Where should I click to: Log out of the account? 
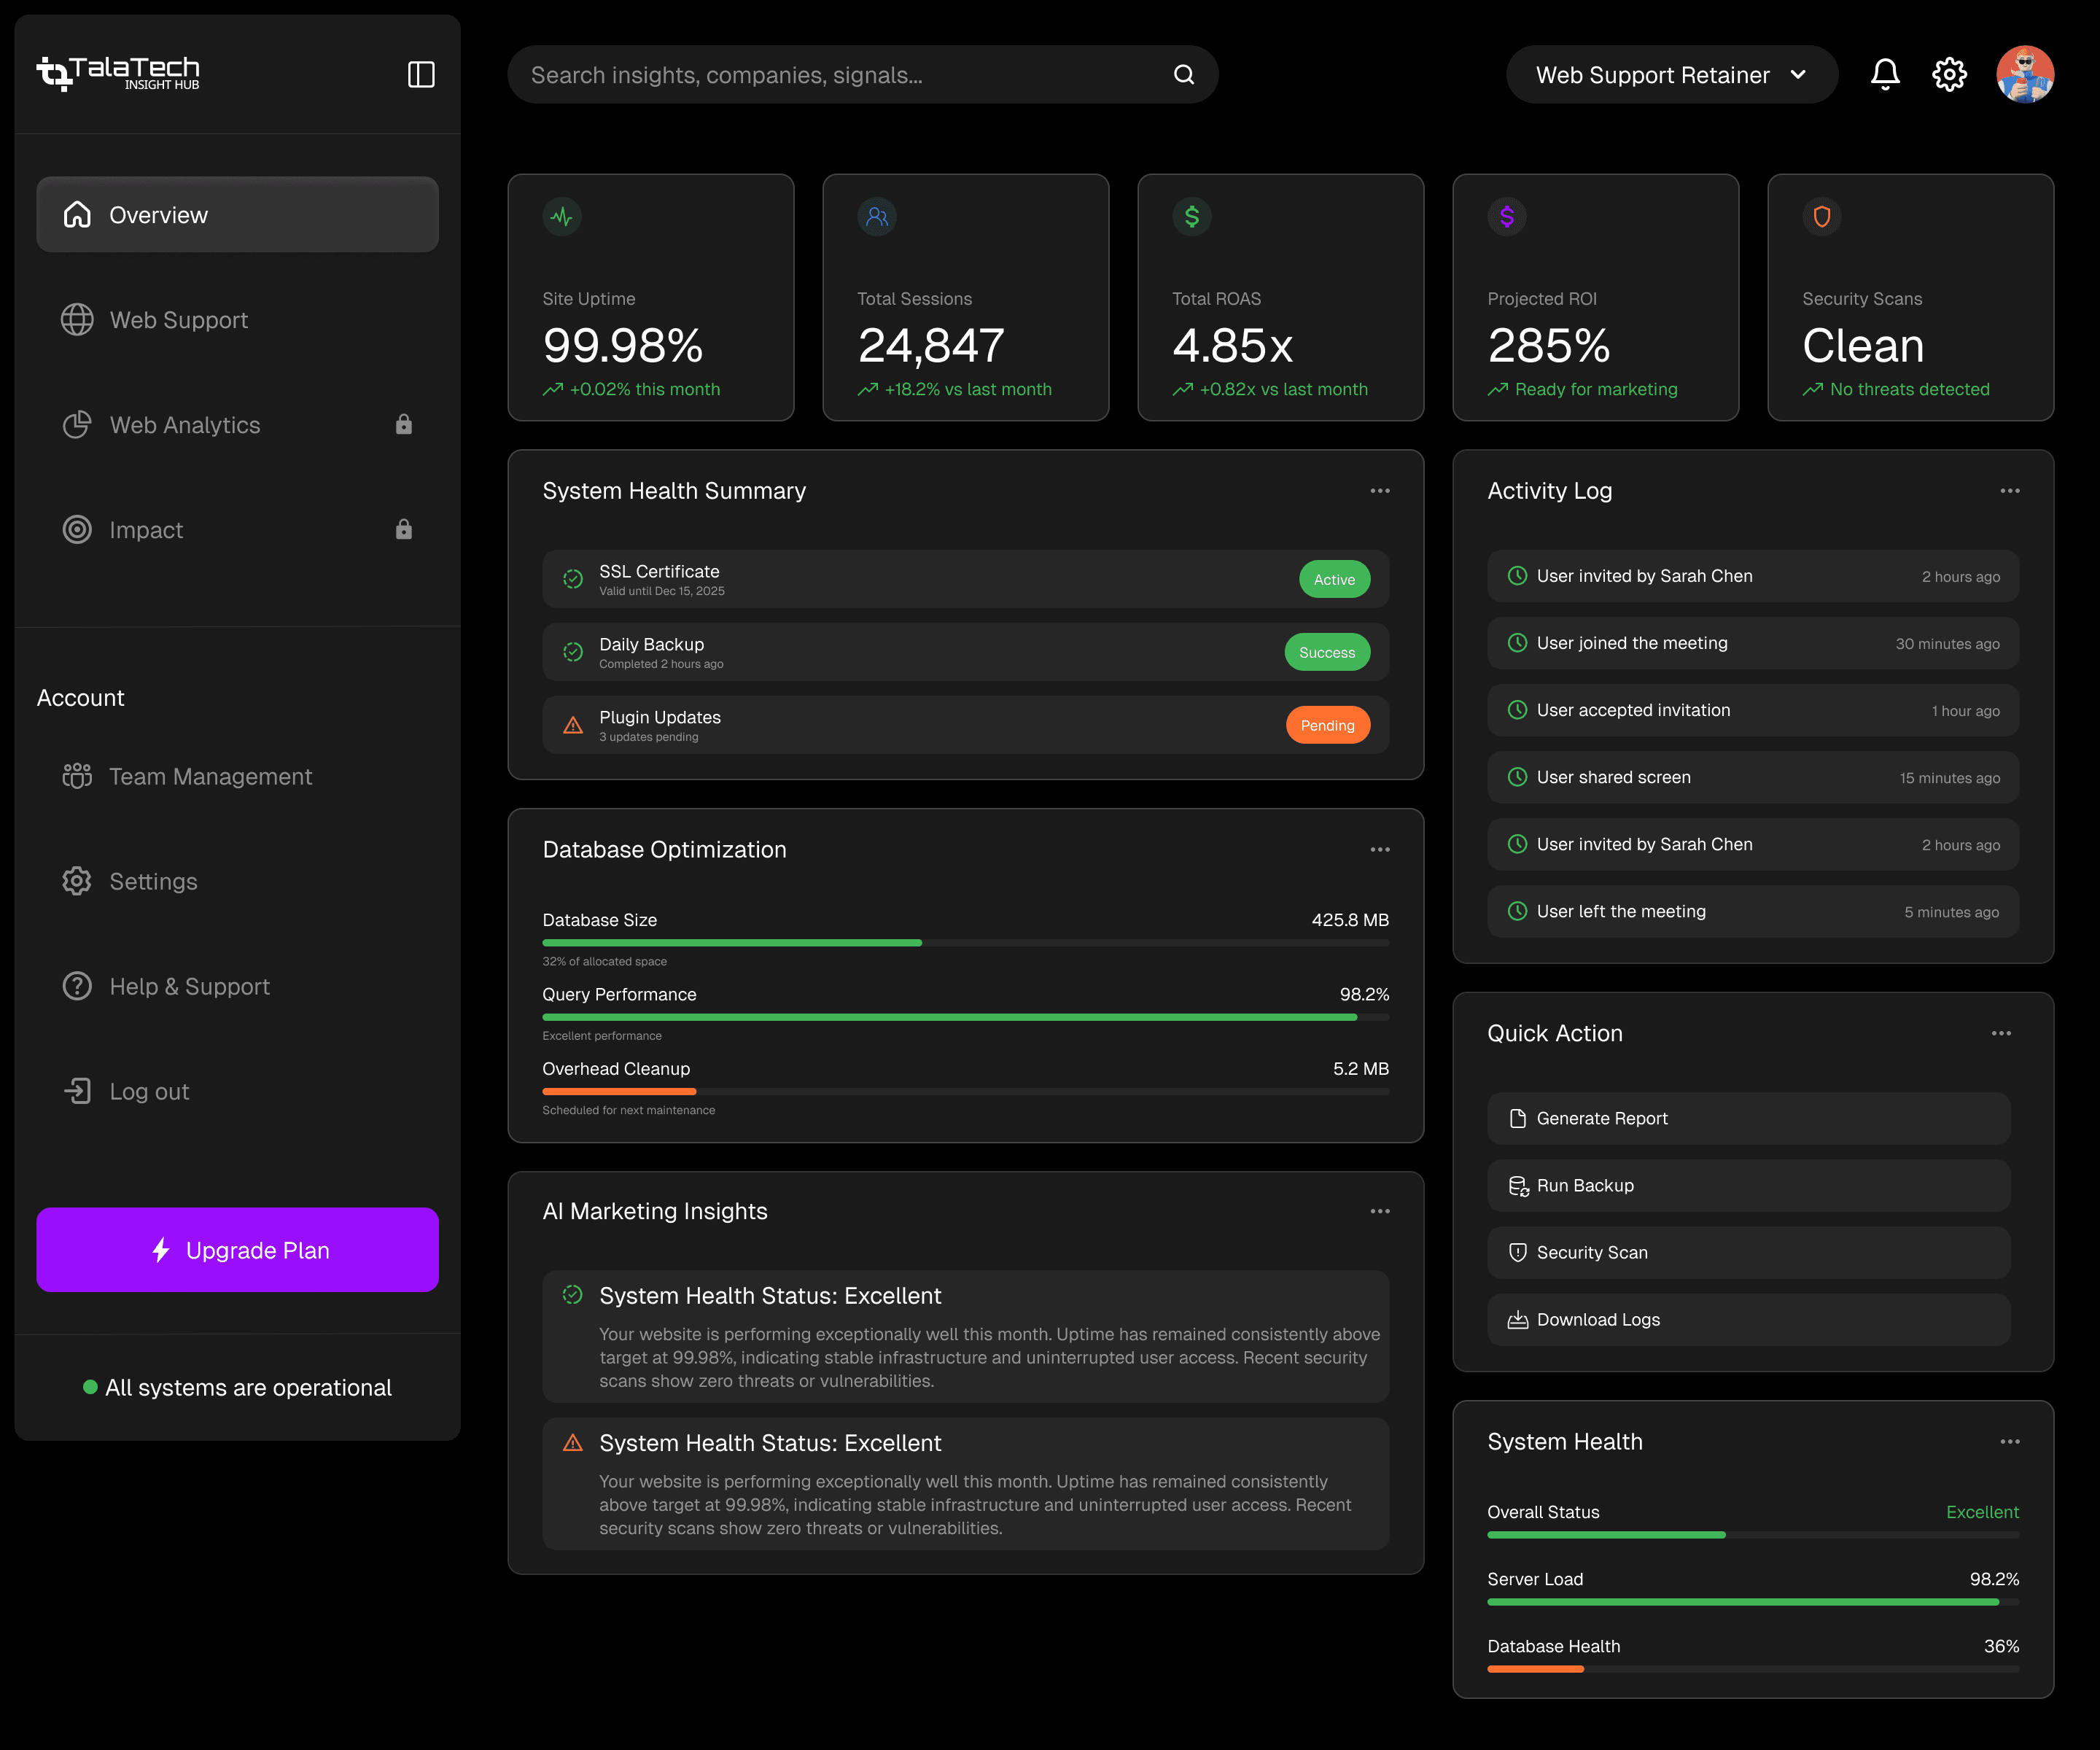(x=238, y=1091)
